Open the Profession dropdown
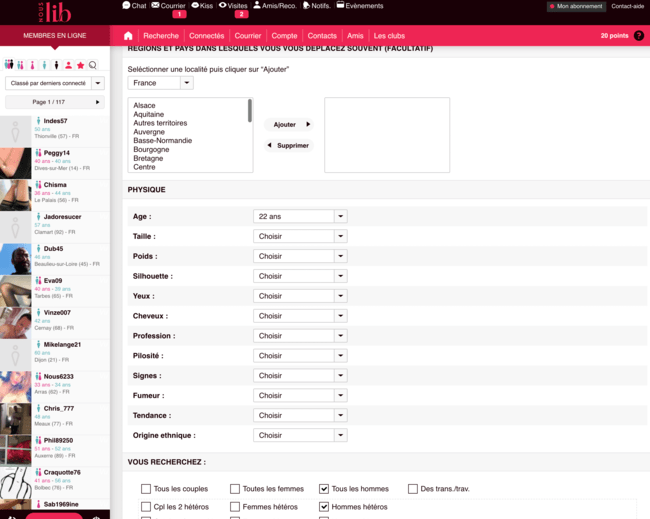This screenshot has height=519, width=650. [300, 336]
